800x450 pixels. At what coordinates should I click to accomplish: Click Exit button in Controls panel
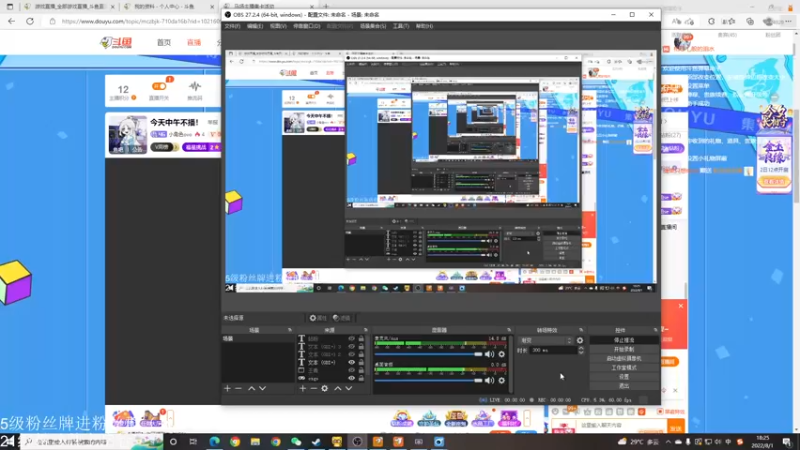pyautogui.click(x=624, y=386)
